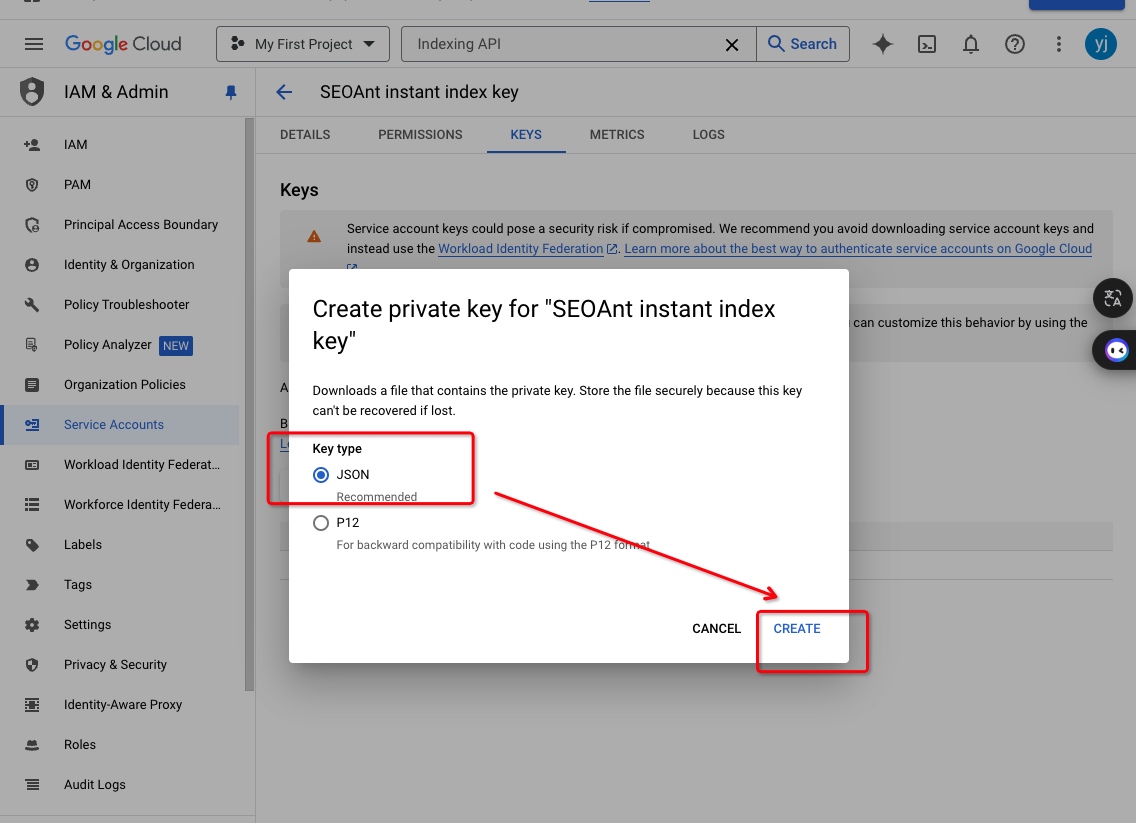Click CANCEL in the dialog
Viewport: 1136px width, 823px height.
coord(717,629)
